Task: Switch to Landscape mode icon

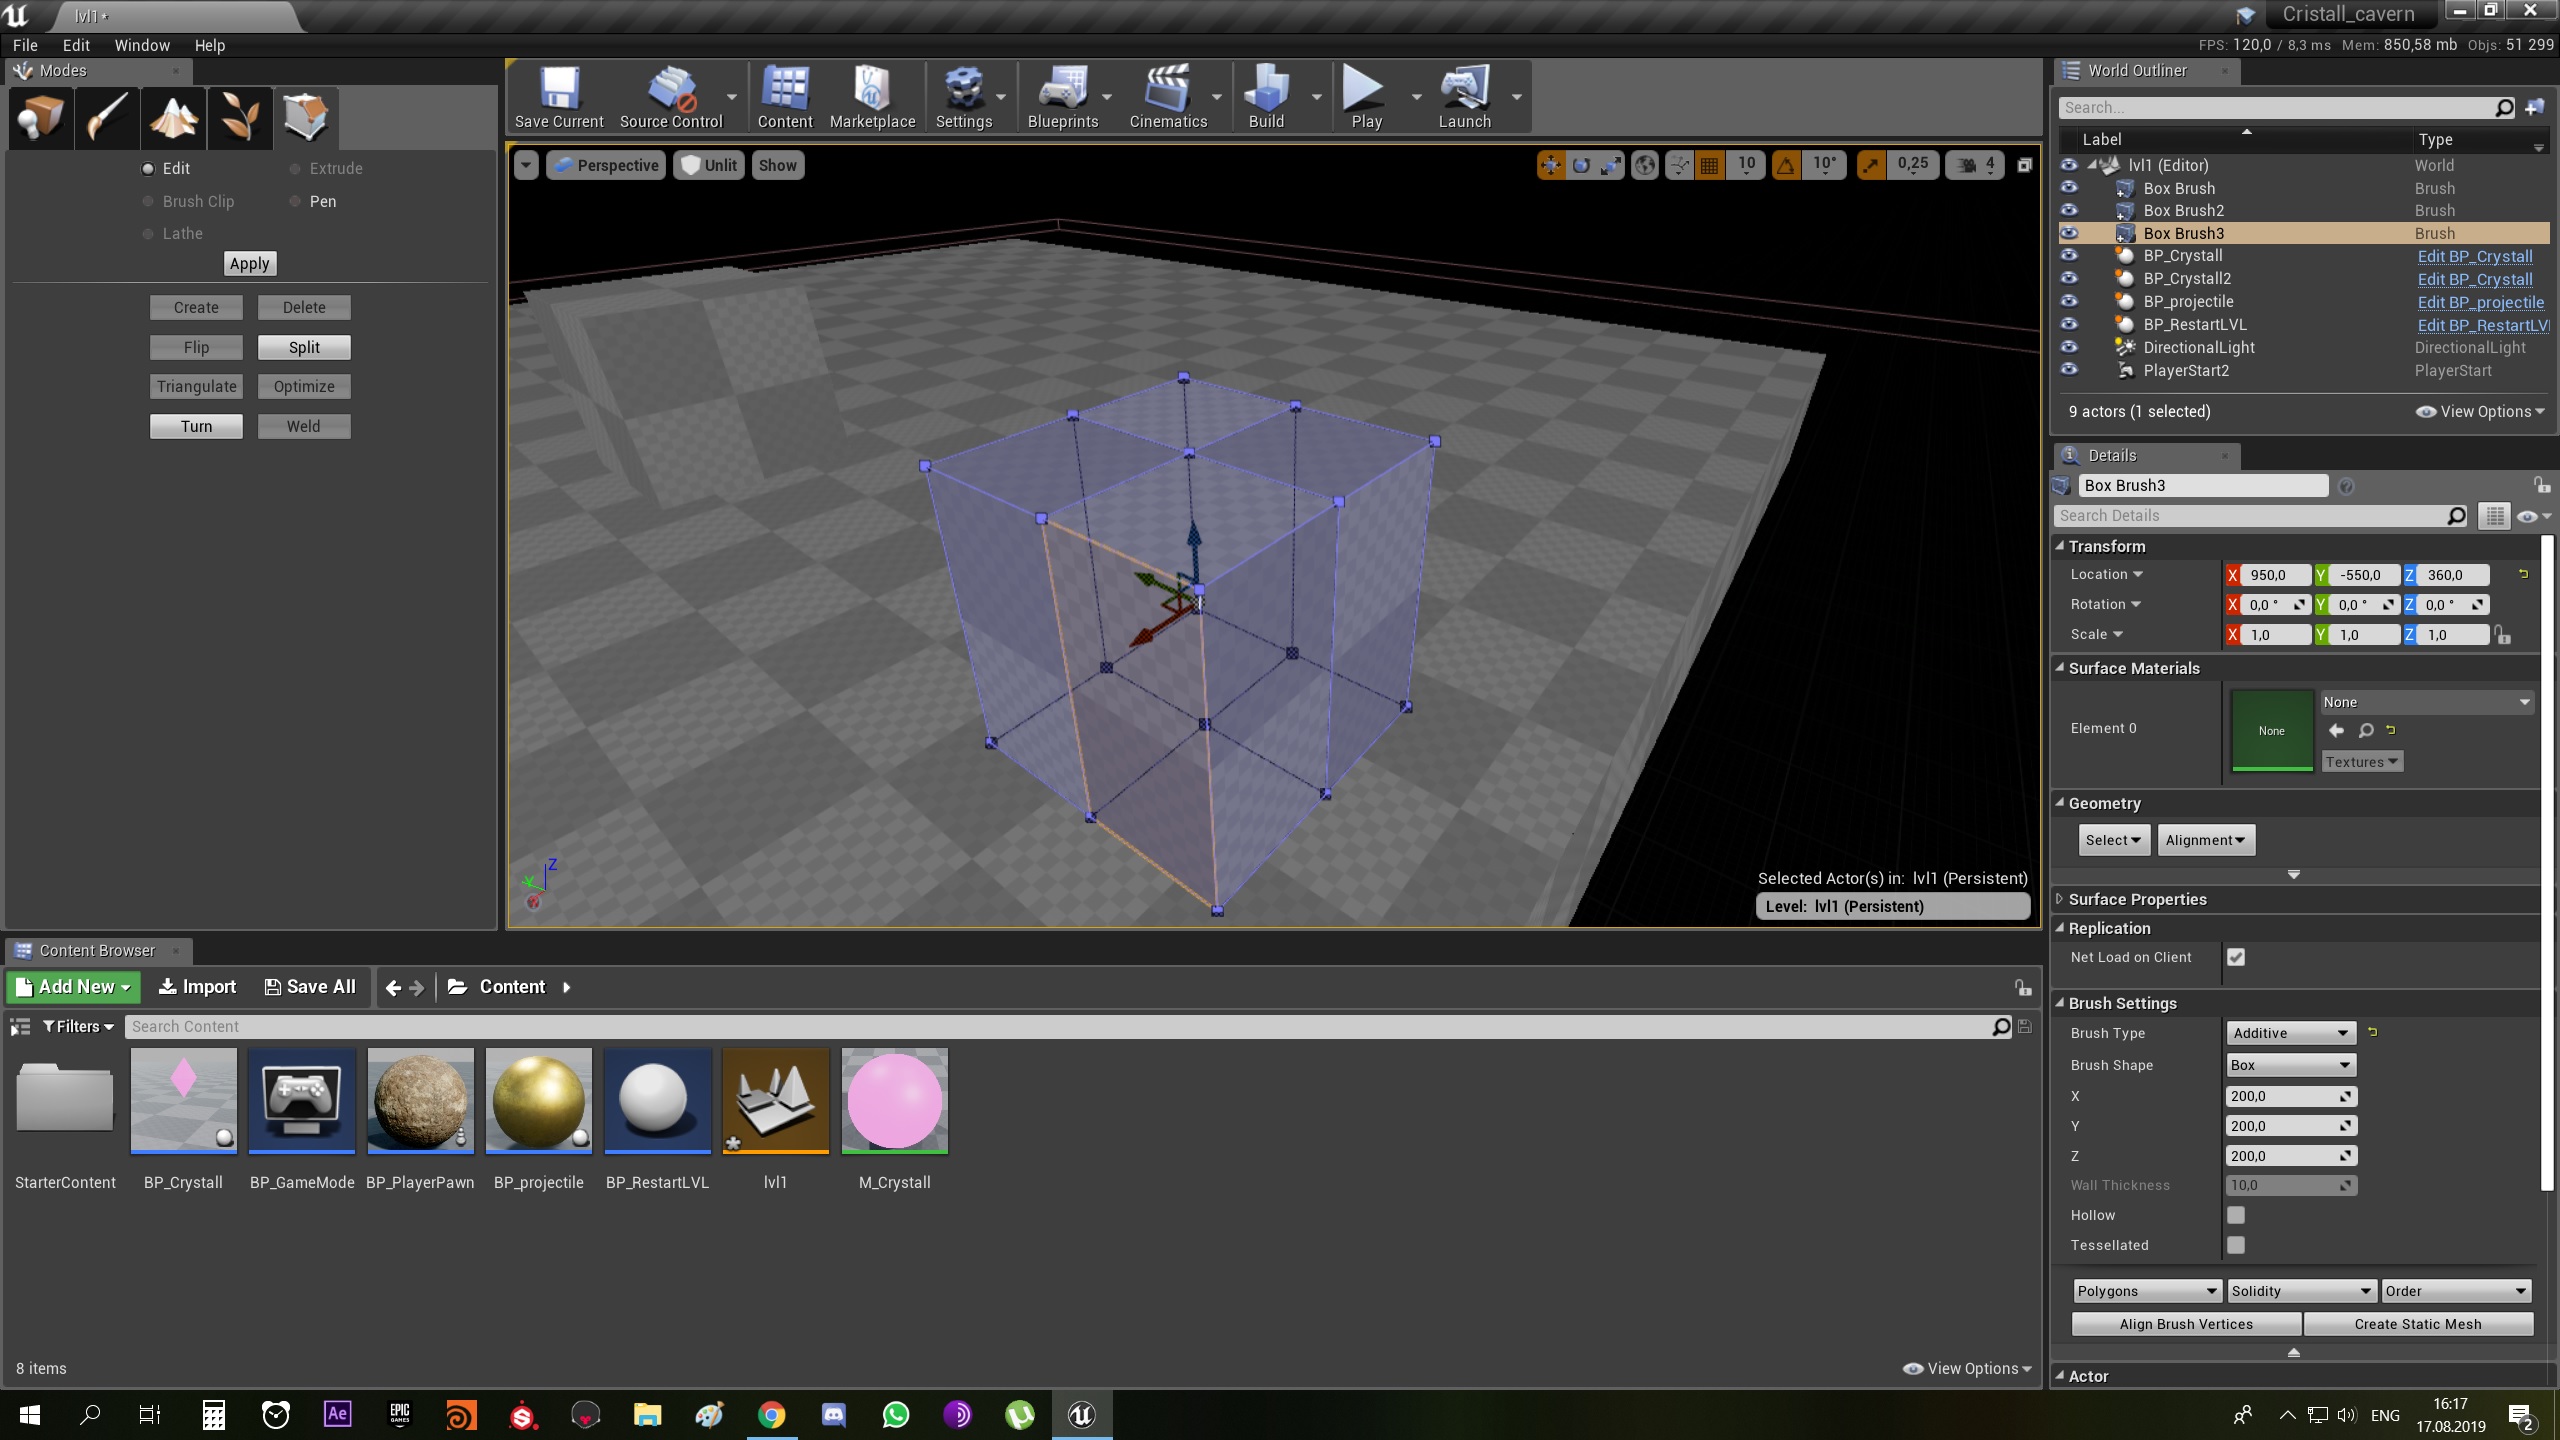Action: [173, 117]
